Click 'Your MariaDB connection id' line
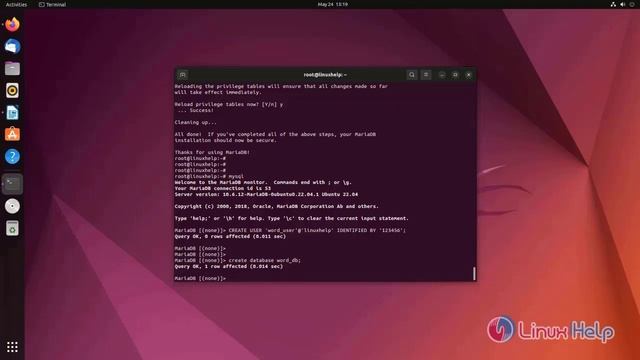This screenshot has width=640, height=360. pos(222,189)
